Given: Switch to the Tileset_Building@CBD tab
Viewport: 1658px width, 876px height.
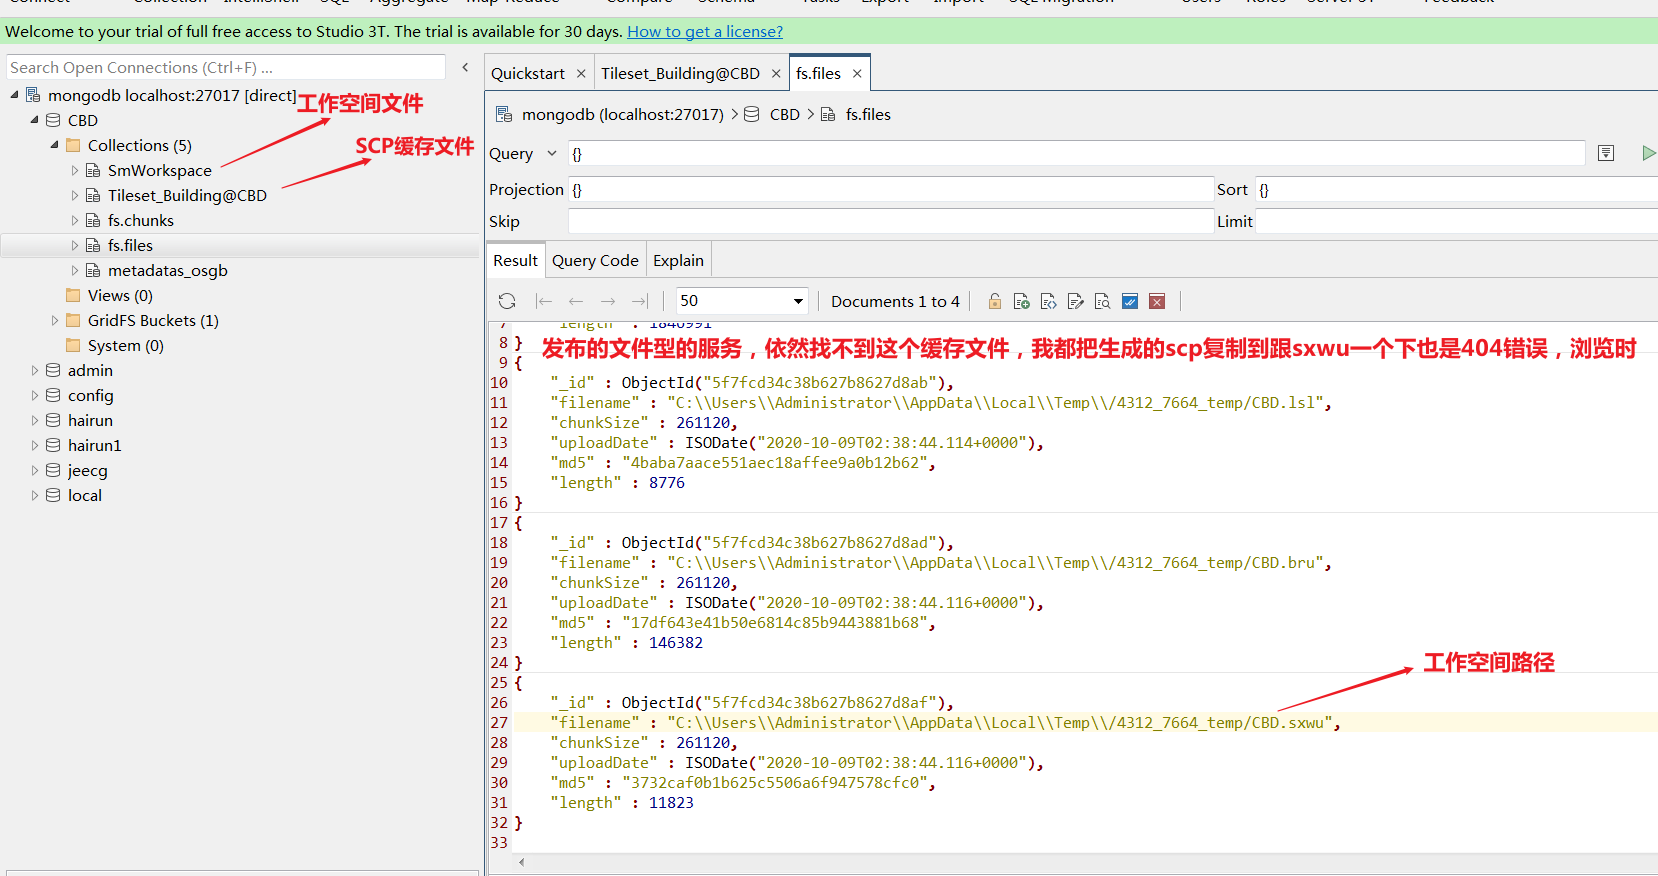Looking at the screenshot, I should tap(680, 73).
